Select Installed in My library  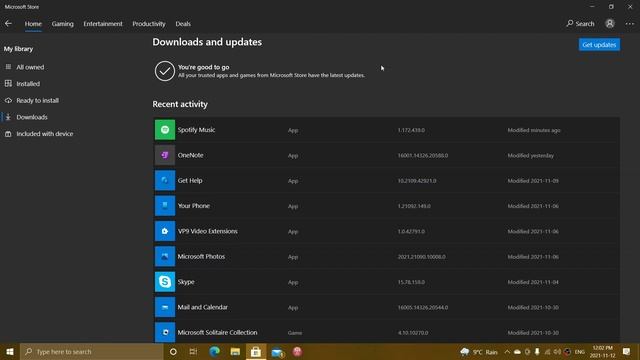[x=28, y=84]
